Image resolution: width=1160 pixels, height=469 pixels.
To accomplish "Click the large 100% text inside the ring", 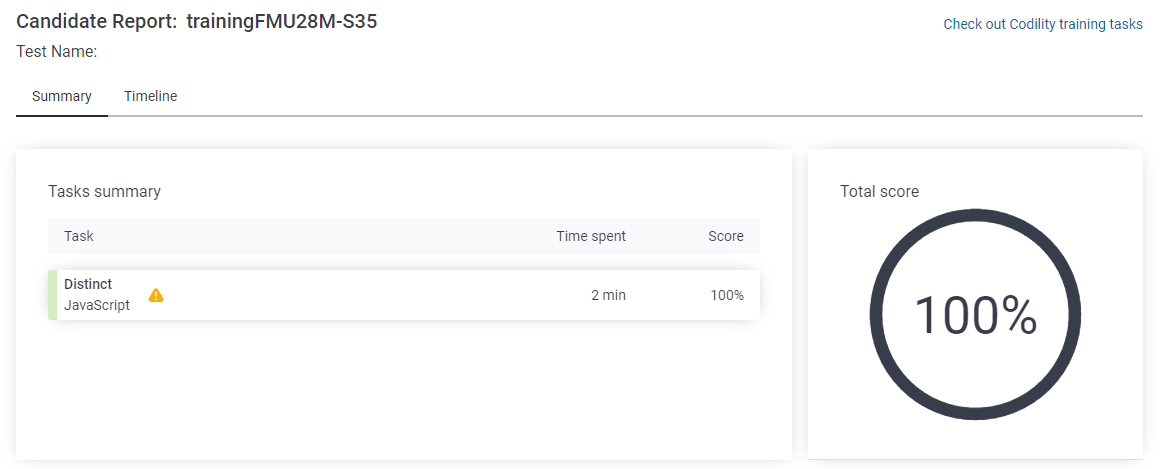I will click(x=975, y=316).
